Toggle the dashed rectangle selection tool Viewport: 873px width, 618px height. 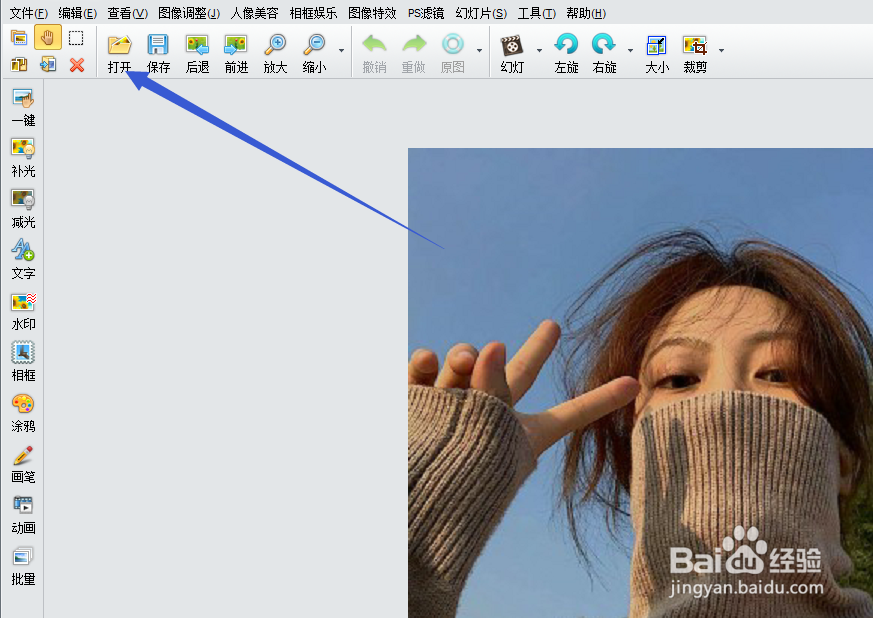pos(76,38)
